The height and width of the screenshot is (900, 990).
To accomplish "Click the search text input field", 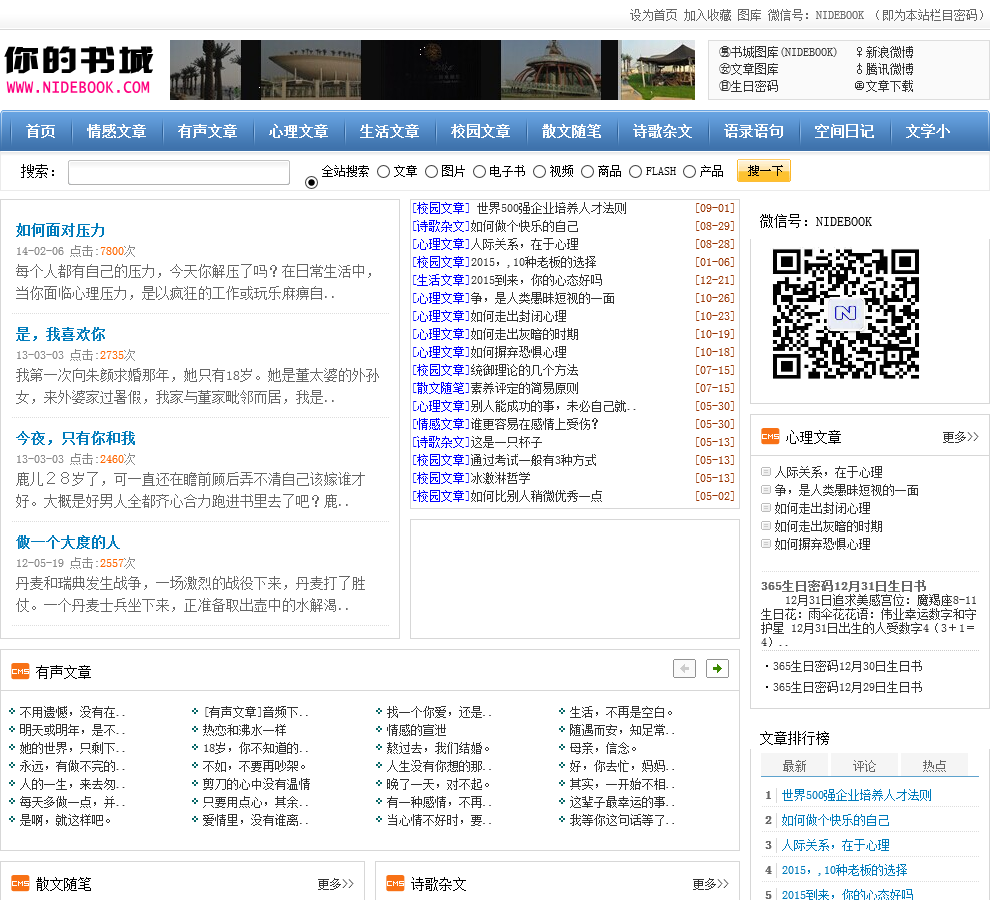I will pos(178,172).
